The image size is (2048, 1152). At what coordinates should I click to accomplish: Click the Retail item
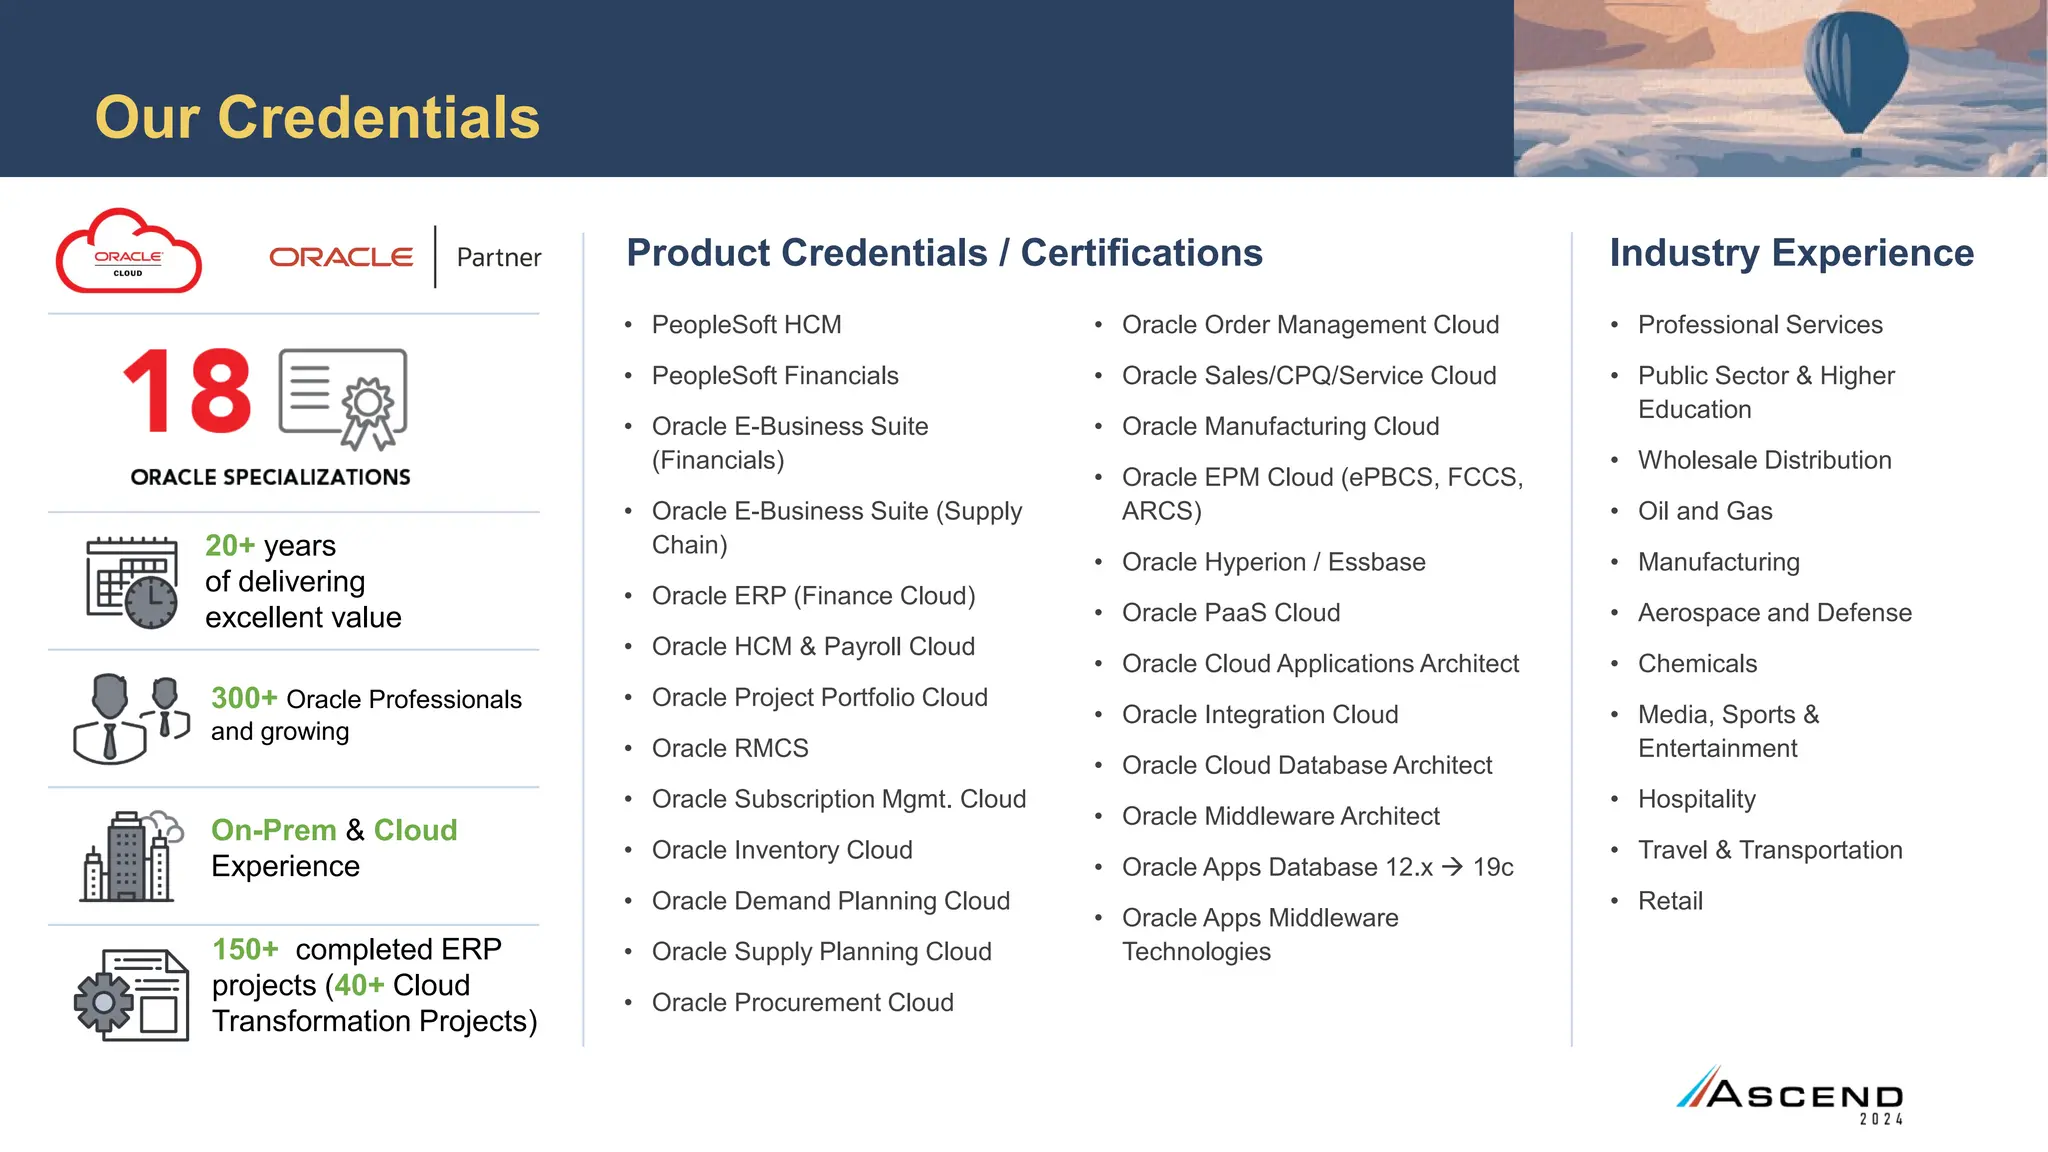[1670, 901]
